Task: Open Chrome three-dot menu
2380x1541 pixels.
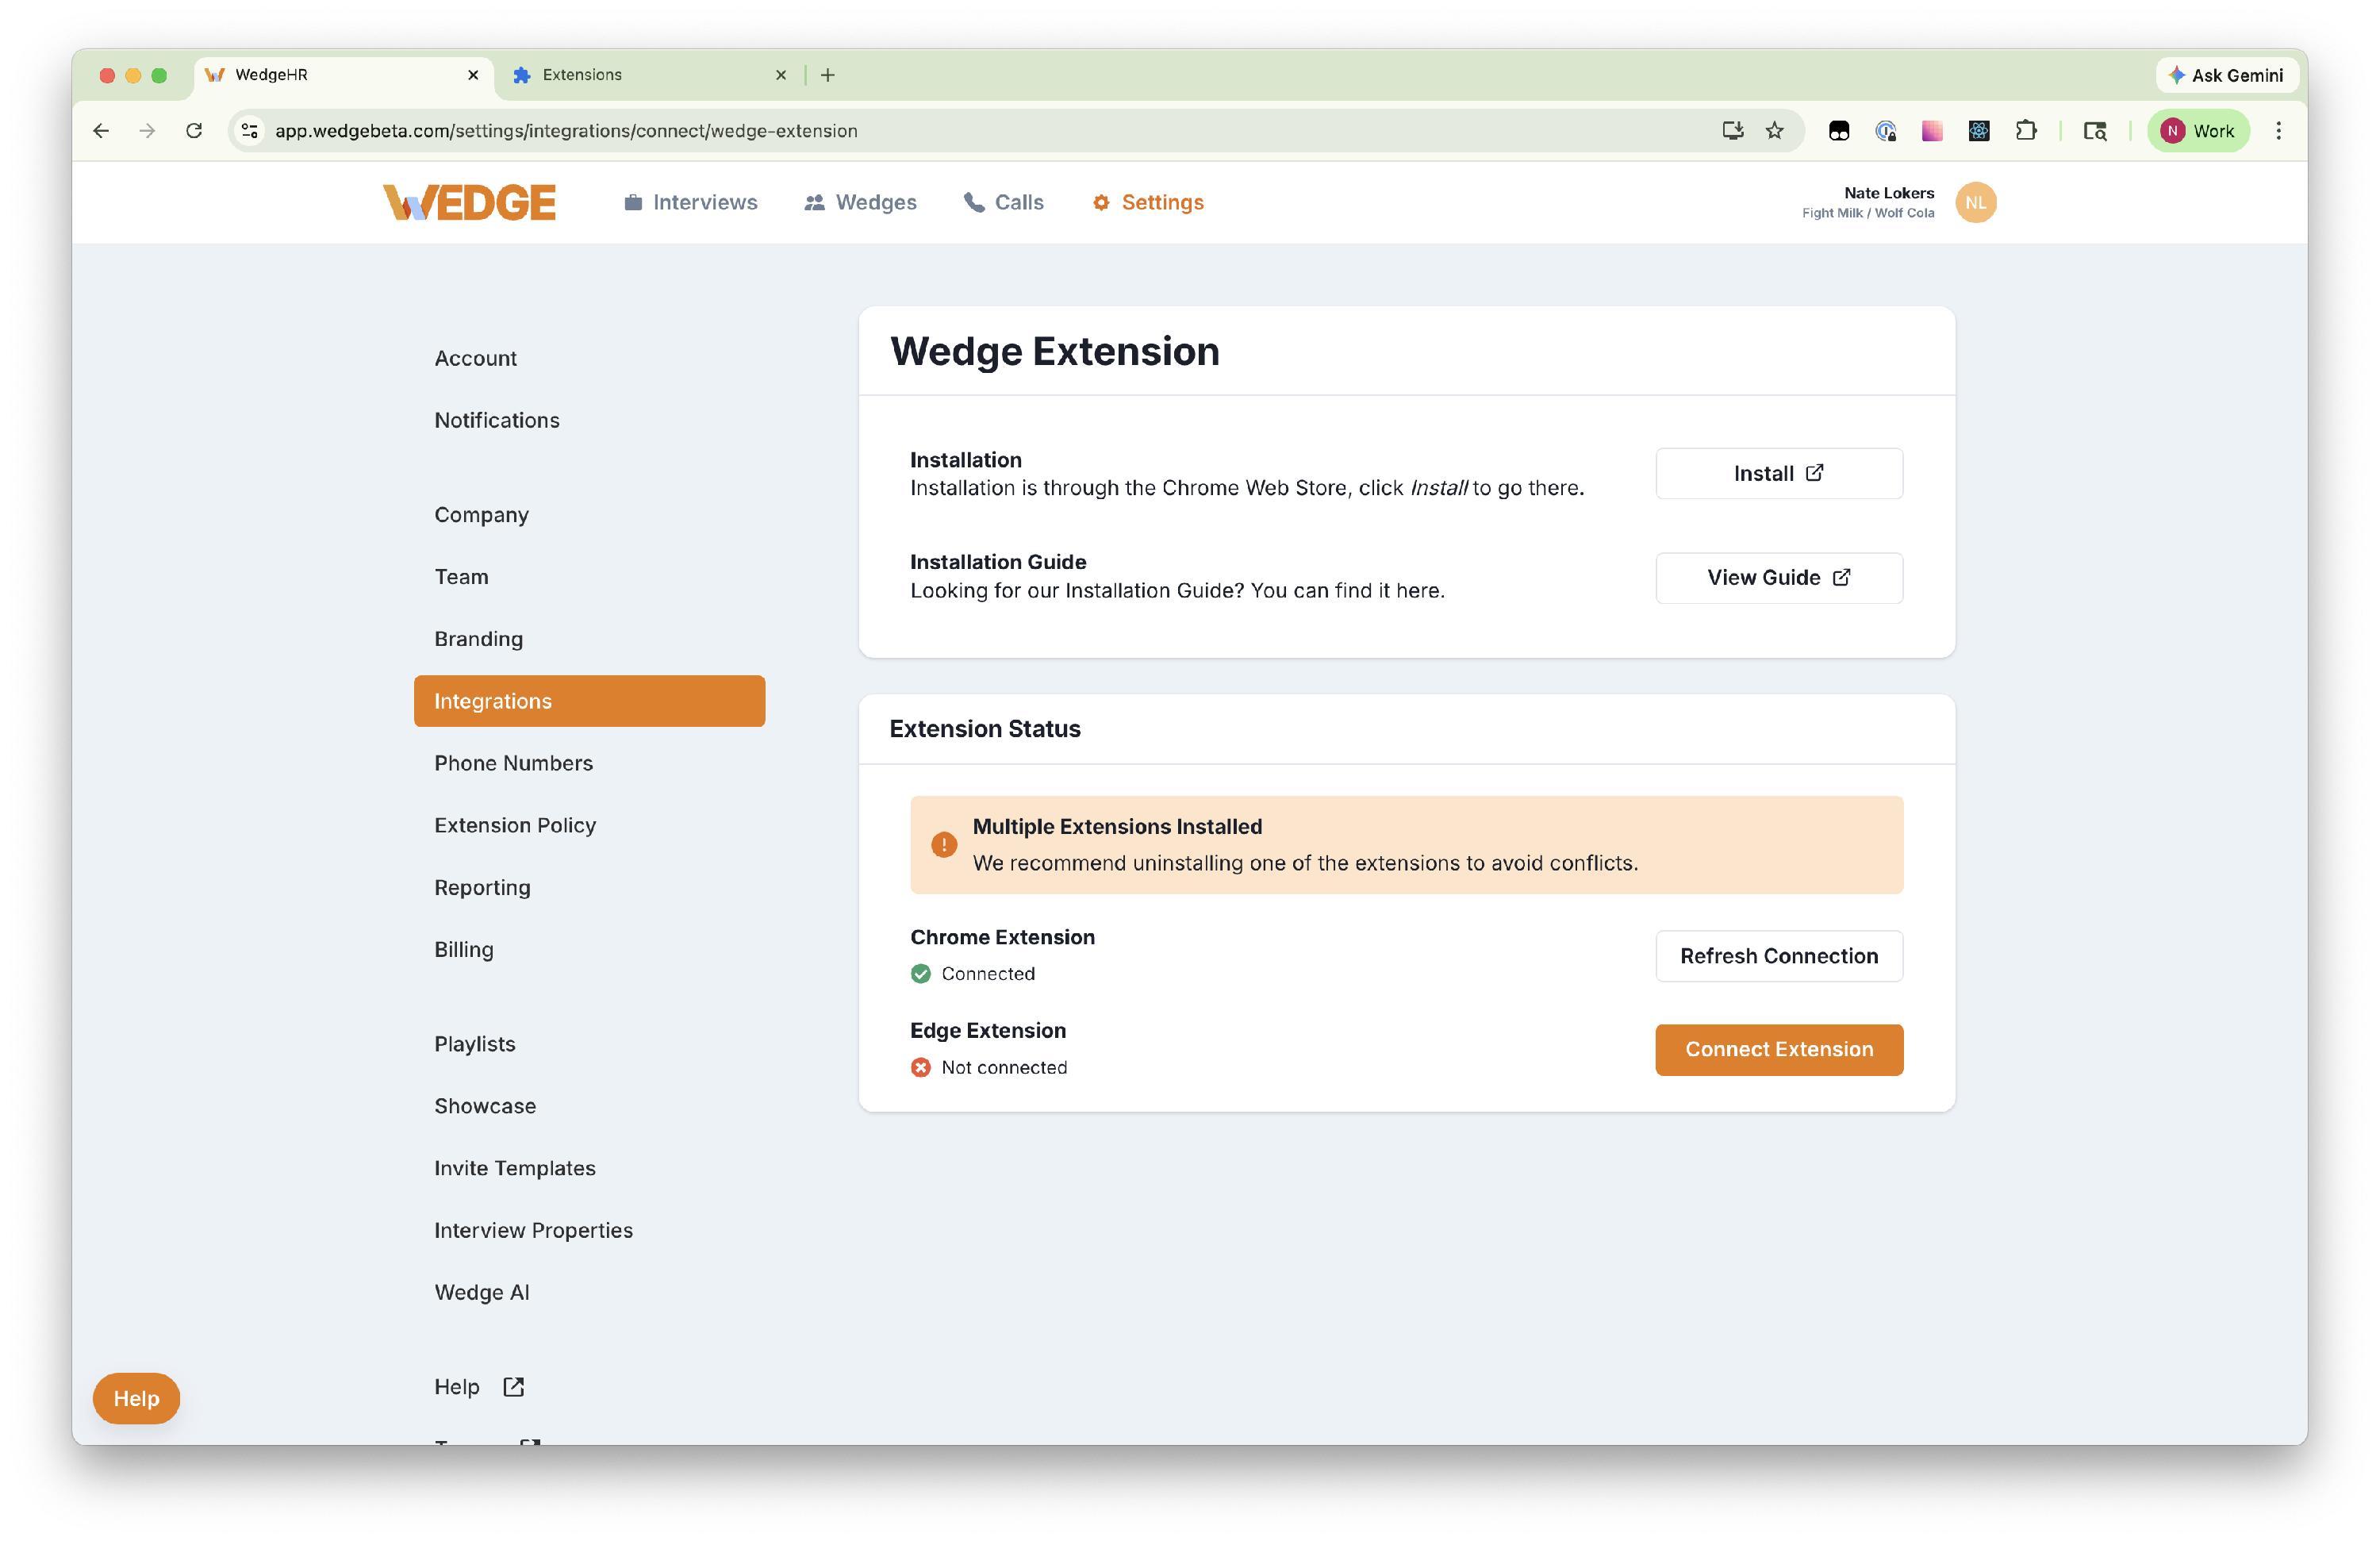Action: coord(2279,131)
